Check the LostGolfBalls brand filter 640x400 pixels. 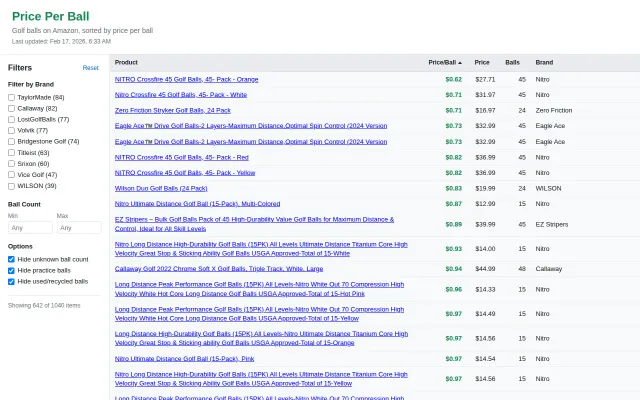[11, 120]
